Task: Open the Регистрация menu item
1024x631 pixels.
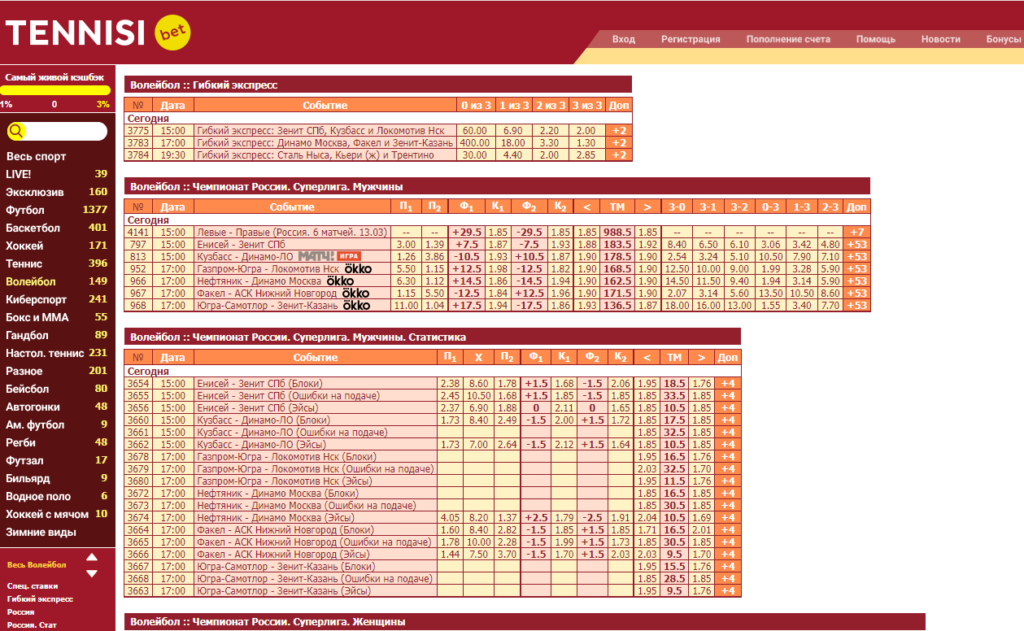Action: point(690,39)
